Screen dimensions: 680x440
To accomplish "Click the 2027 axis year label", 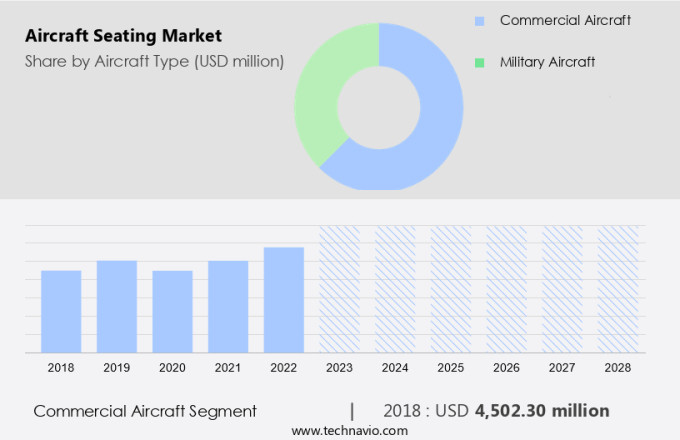I will tap(562, 368).
